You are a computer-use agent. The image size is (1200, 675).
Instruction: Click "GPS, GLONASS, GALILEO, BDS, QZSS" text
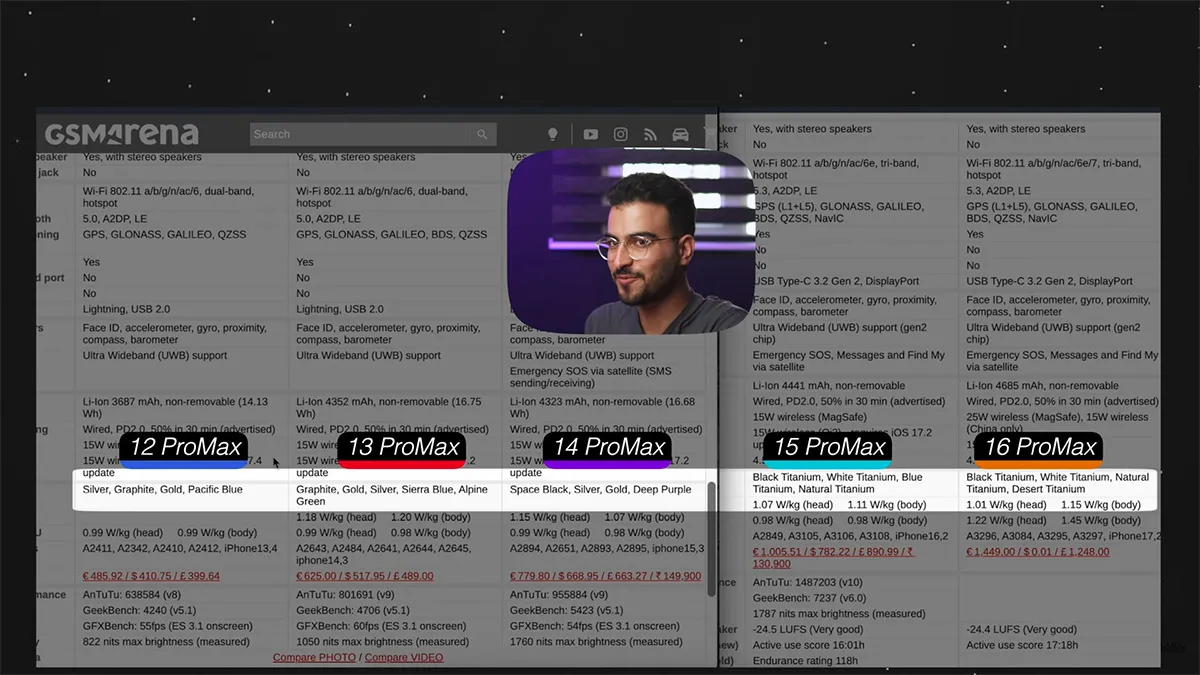pyautogui.click(x=392, y=235)
